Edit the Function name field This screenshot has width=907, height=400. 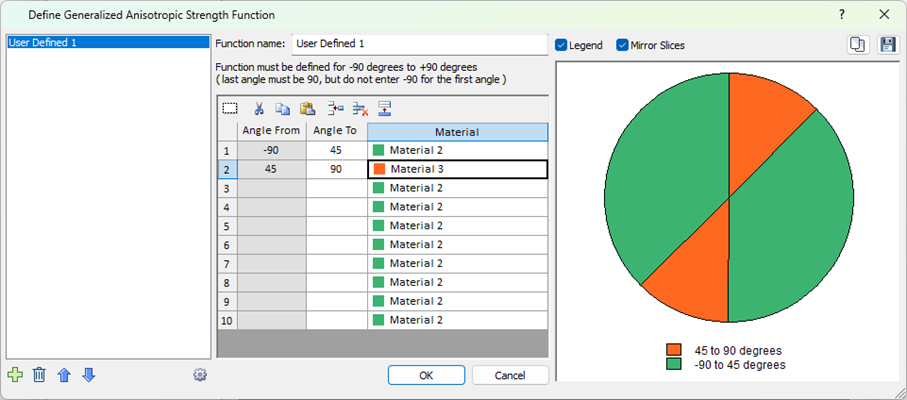coord(420,44)
